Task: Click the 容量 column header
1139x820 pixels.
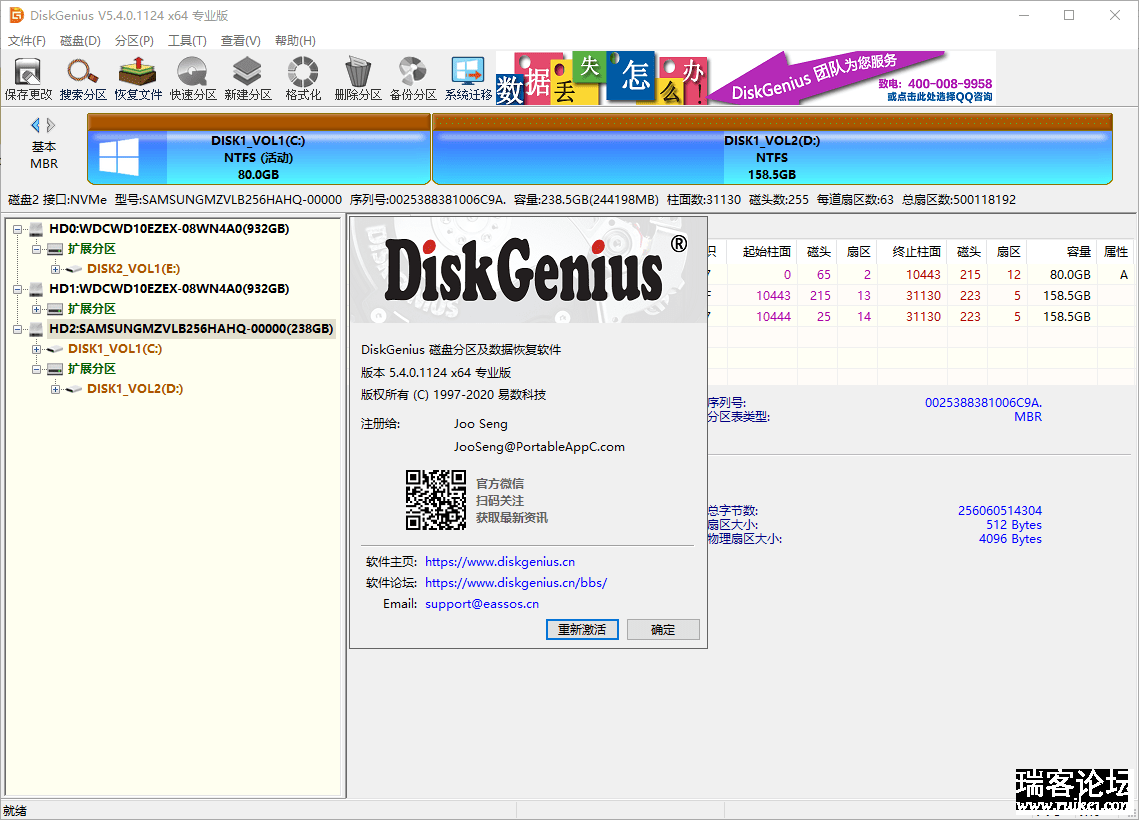Action: tap(1078, 251)
